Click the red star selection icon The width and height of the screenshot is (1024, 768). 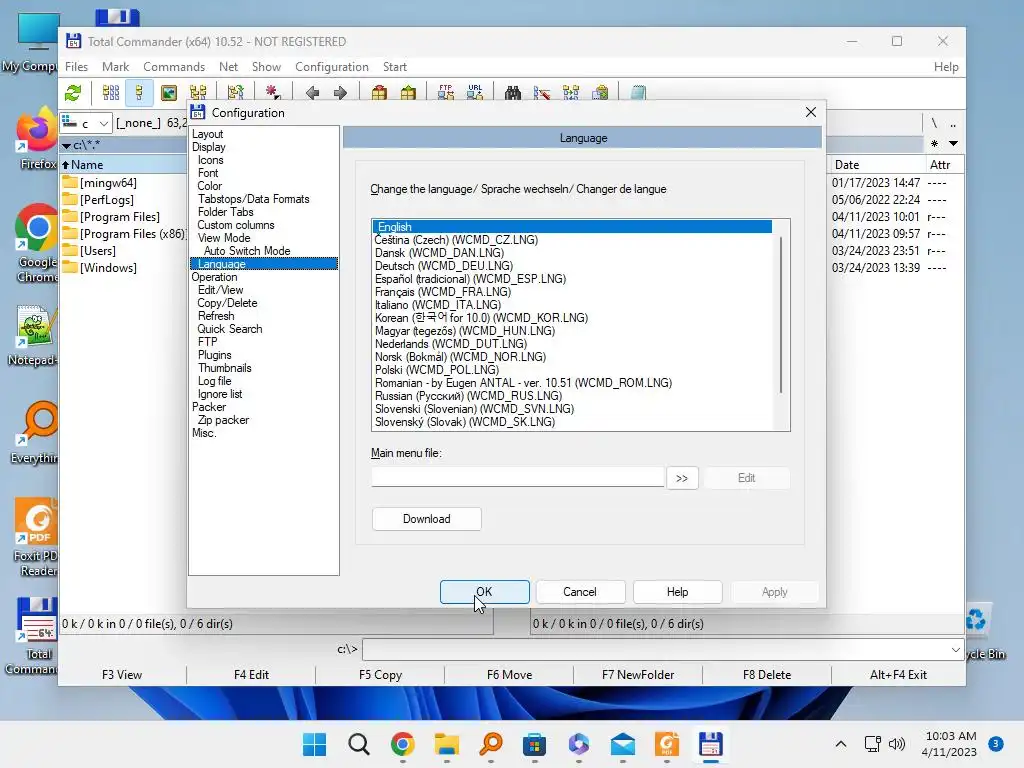coord(273,93)
